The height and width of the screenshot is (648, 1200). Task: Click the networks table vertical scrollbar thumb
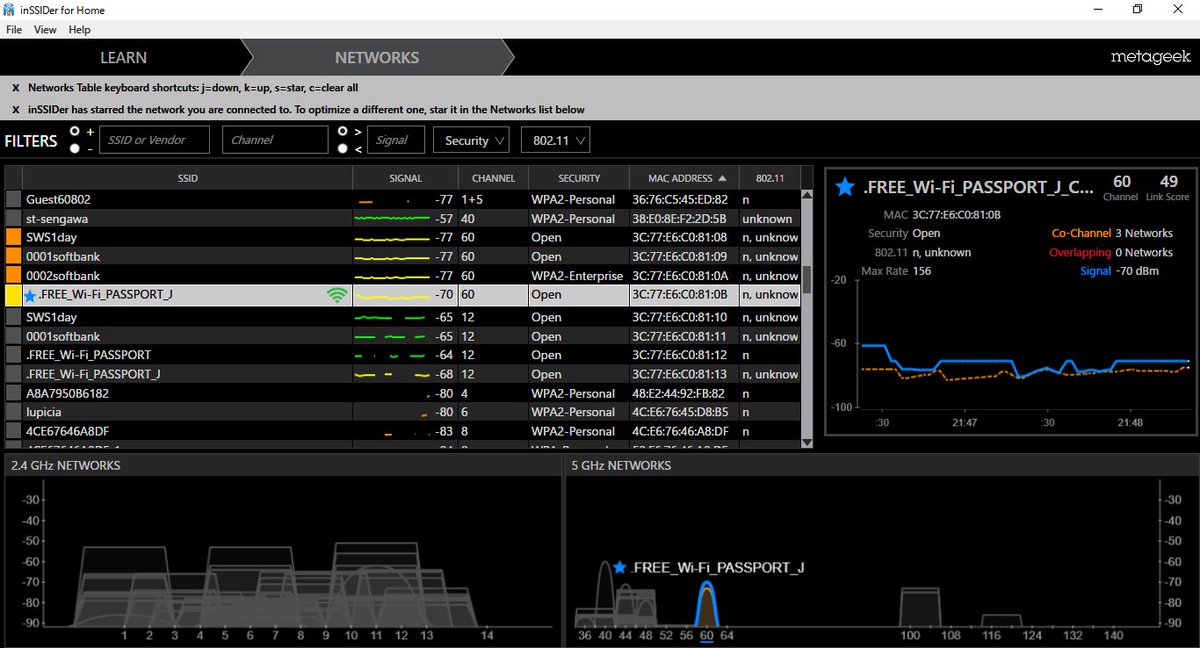tap(807, 279)
